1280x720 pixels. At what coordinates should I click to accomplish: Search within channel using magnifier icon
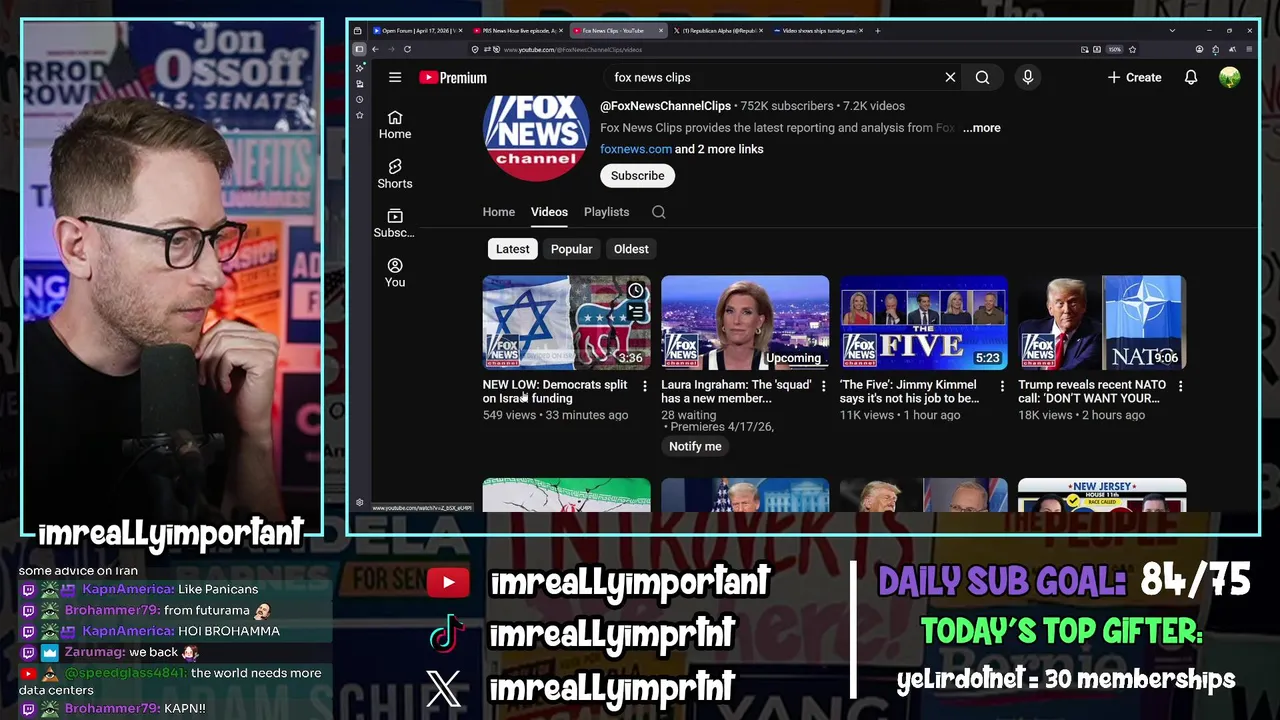[x=658, y=212]
